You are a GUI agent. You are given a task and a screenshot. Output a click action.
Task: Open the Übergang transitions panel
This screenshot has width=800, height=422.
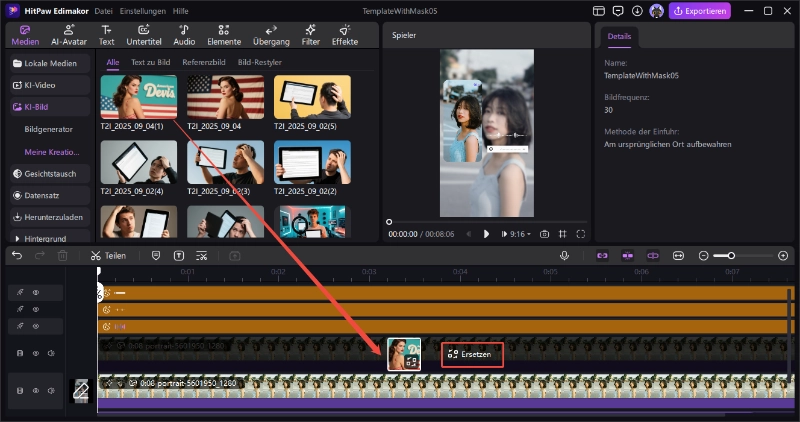[271, 35]
